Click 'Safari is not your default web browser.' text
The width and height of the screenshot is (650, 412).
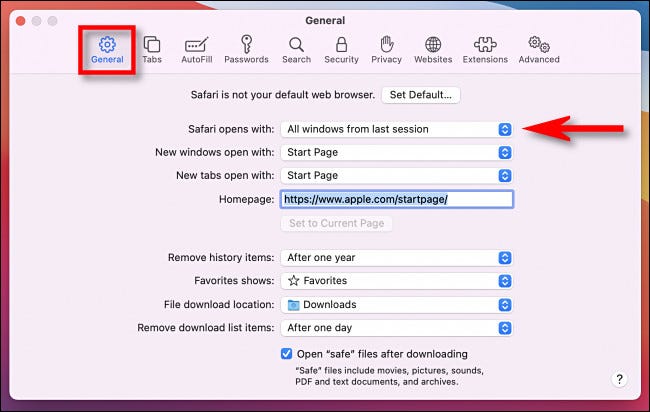pyautogui.click(x=283, y=95)
